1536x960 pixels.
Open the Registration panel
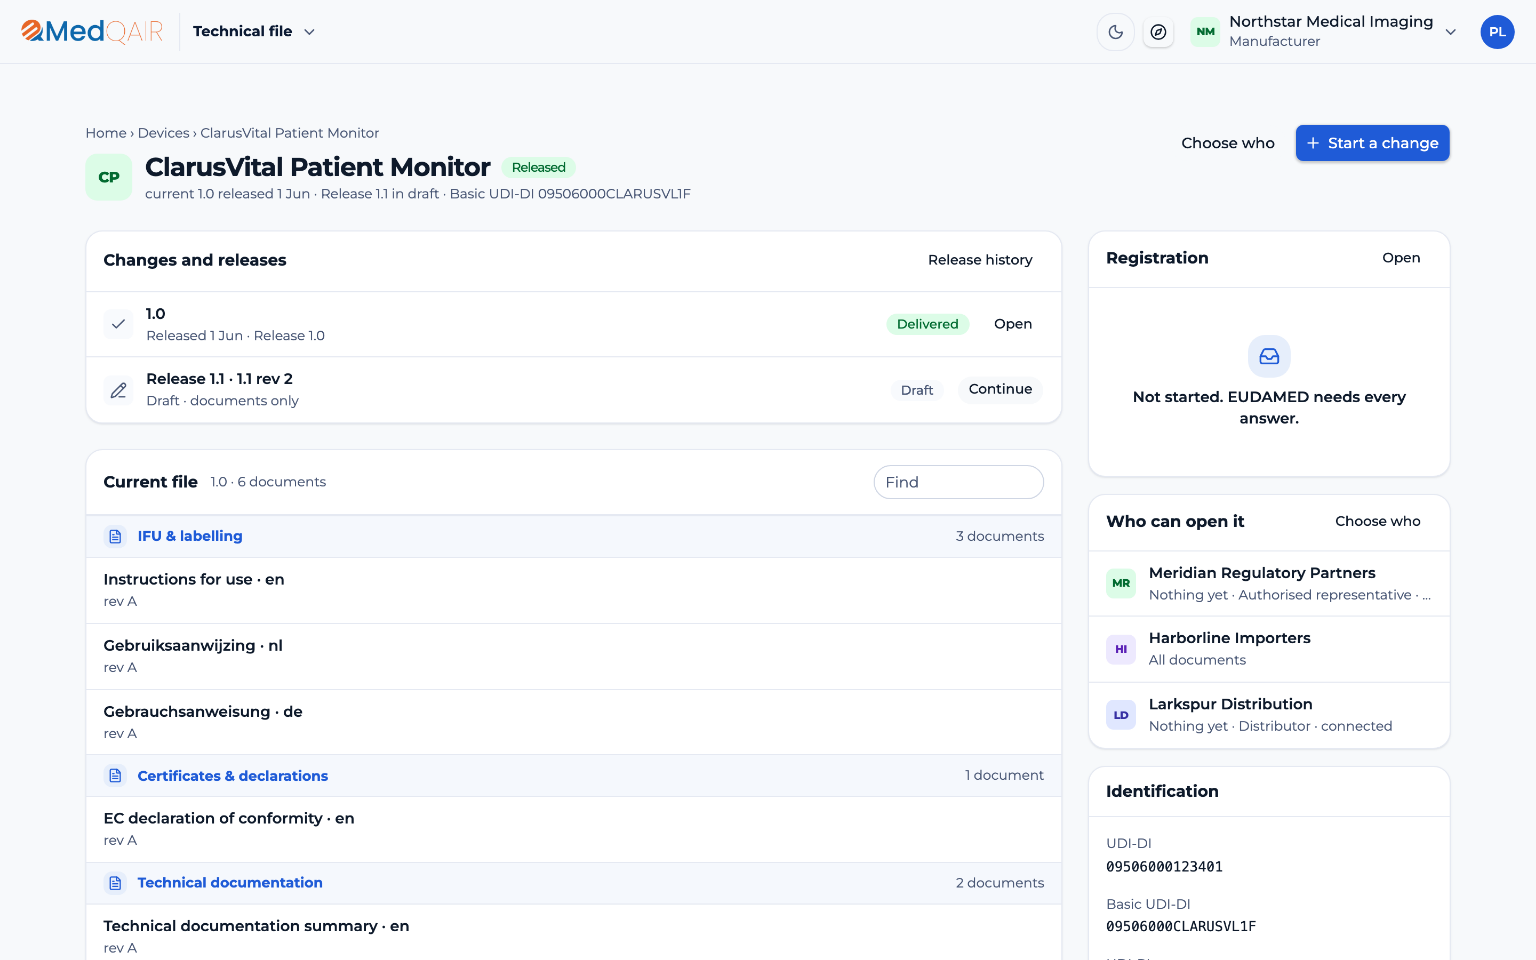point(1401,258)
